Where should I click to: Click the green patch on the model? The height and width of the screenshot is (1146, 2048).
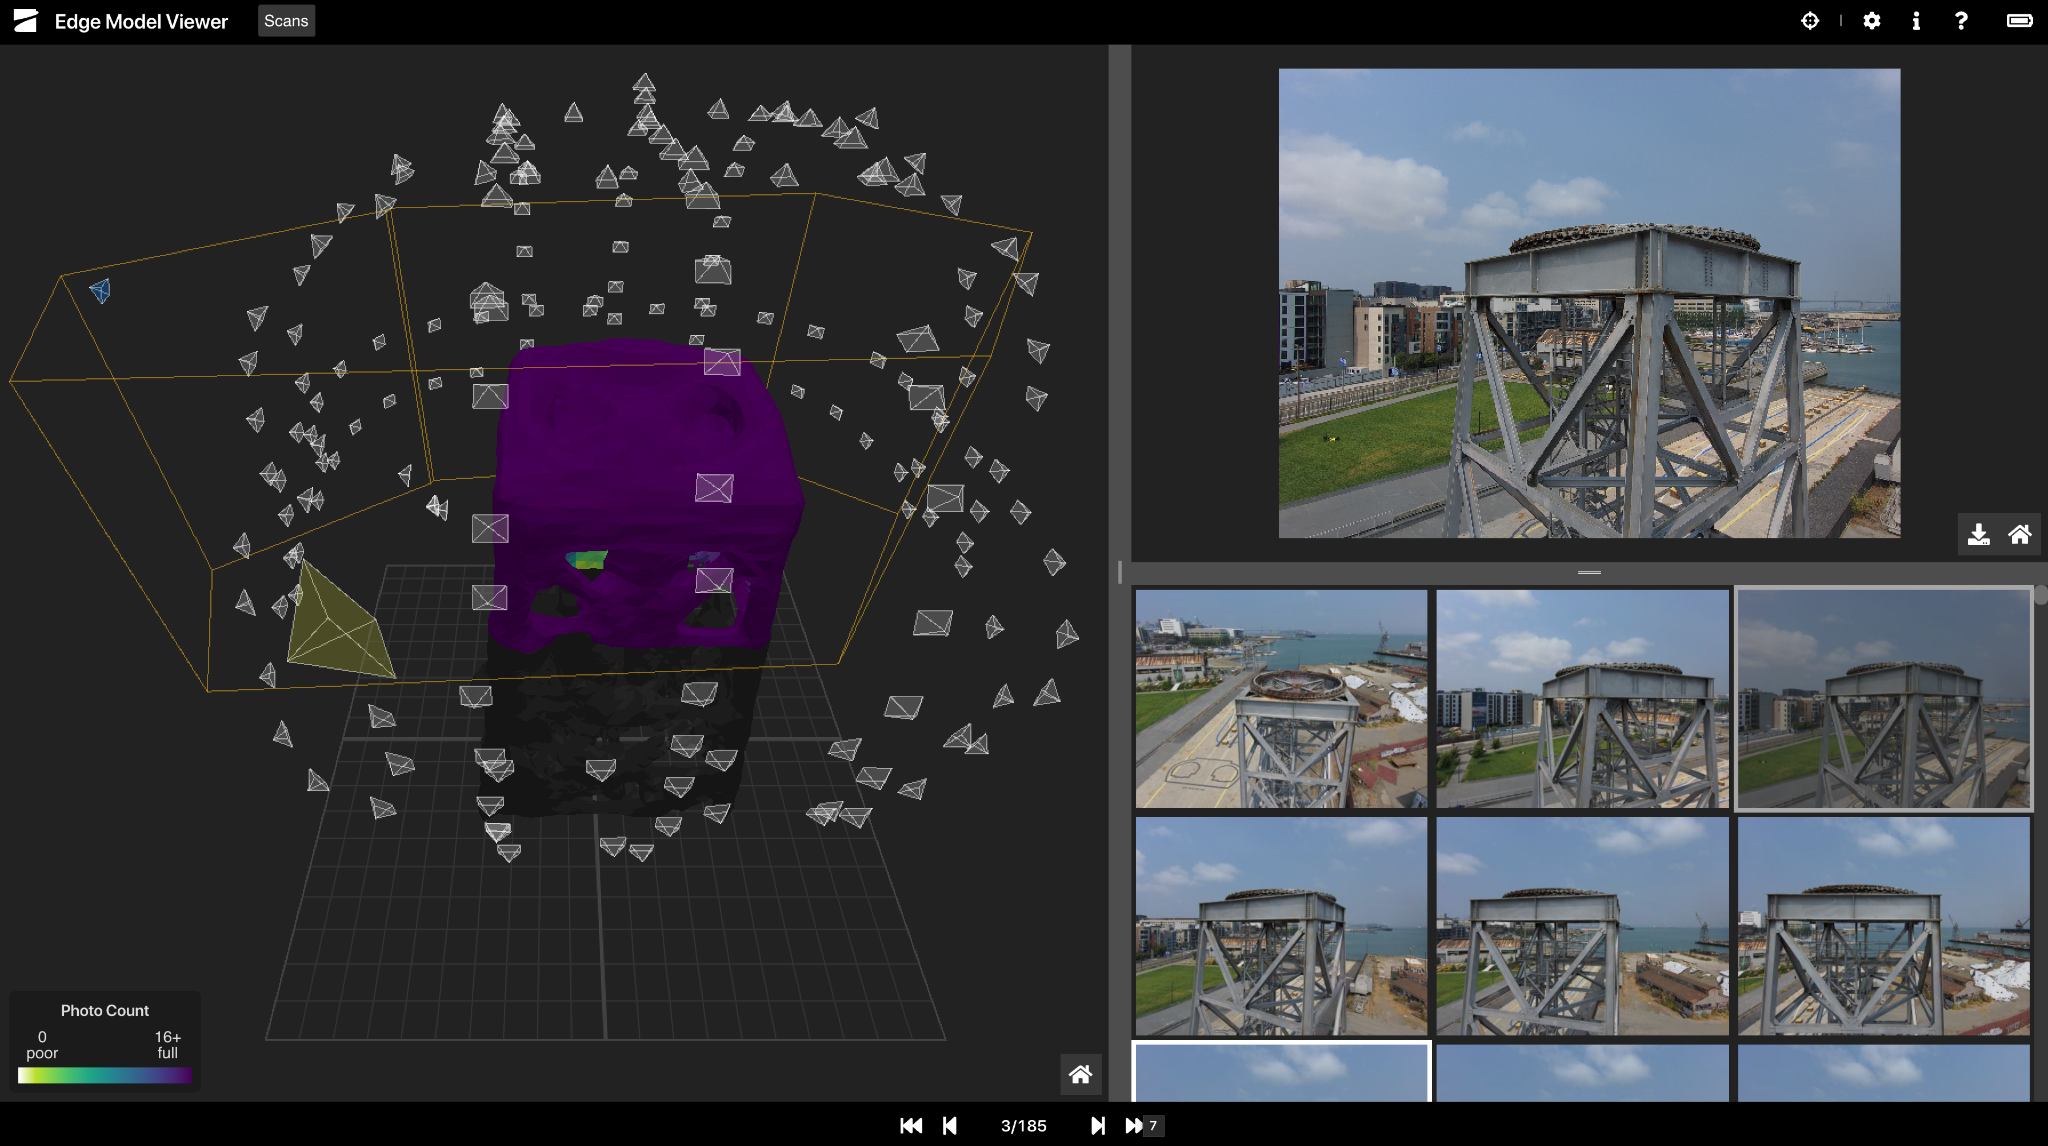(x=587, y=561)
